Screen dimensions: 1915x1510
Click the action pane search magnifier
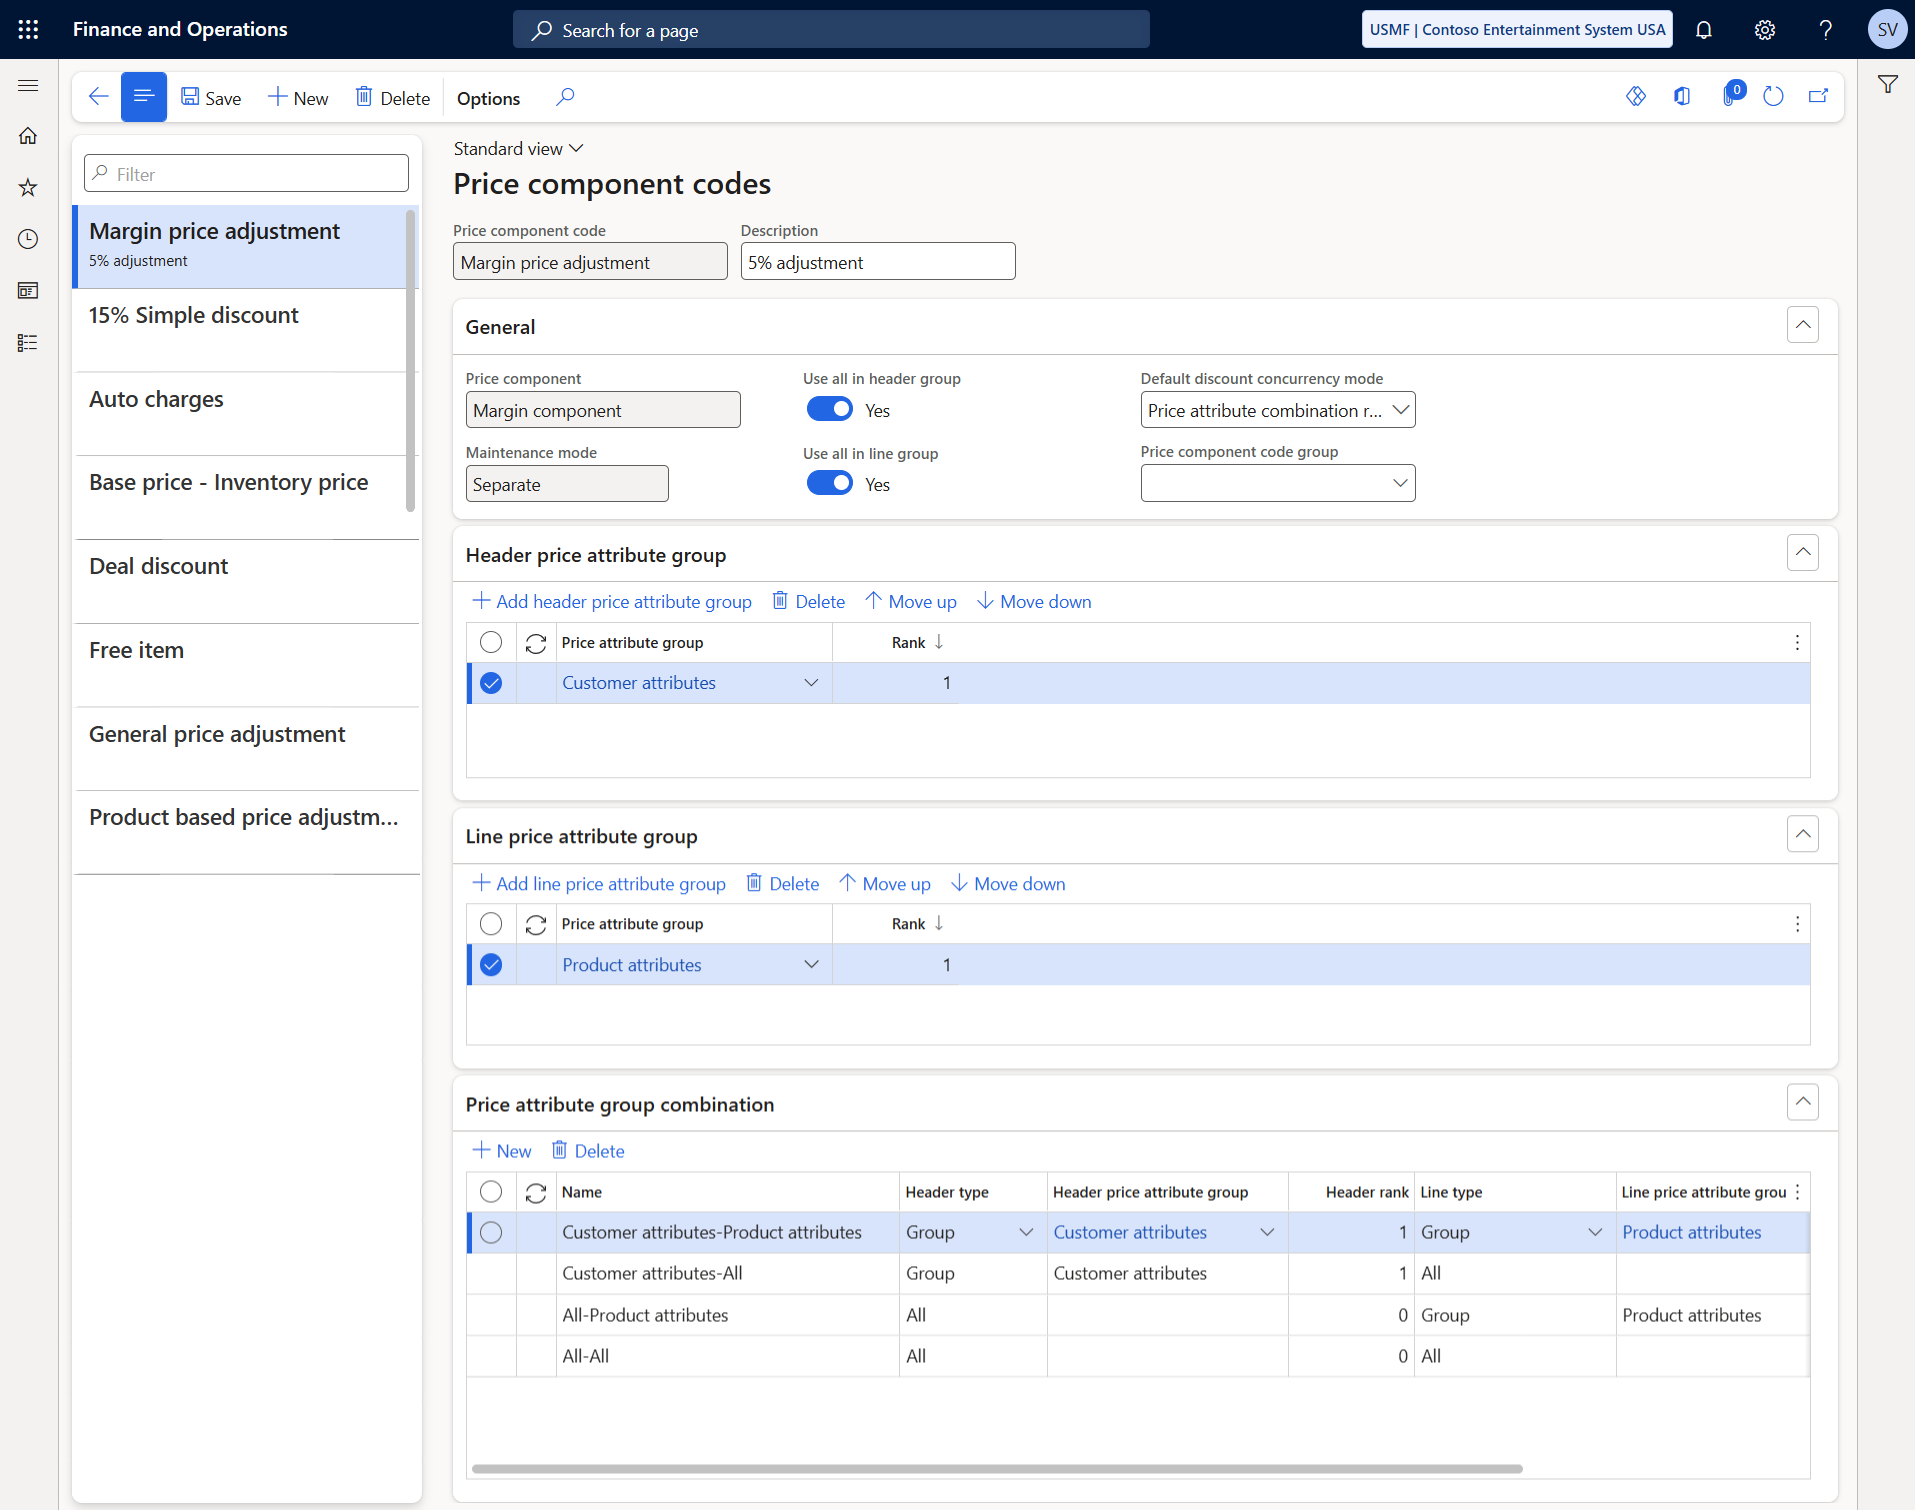[565, 97]
